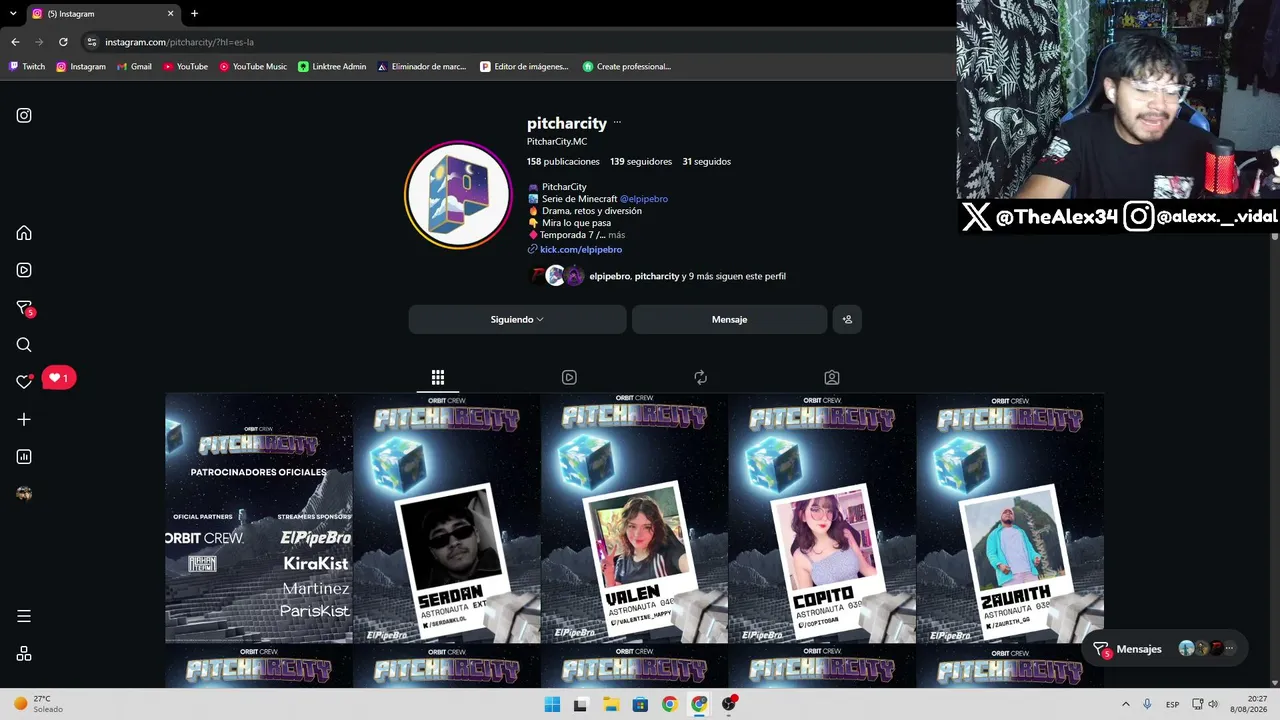Open profile options next to pitcharcity

[x=617, y=123]
